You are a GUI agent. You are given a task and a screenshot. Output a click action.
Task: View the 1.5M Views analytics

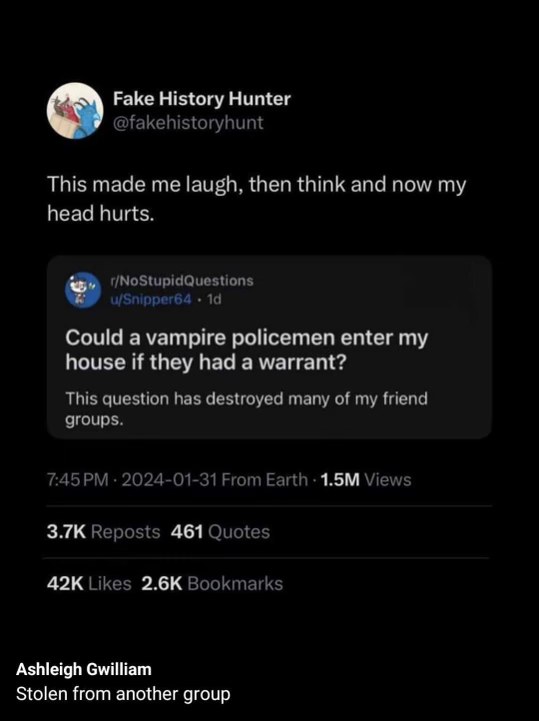coord(366,480)
